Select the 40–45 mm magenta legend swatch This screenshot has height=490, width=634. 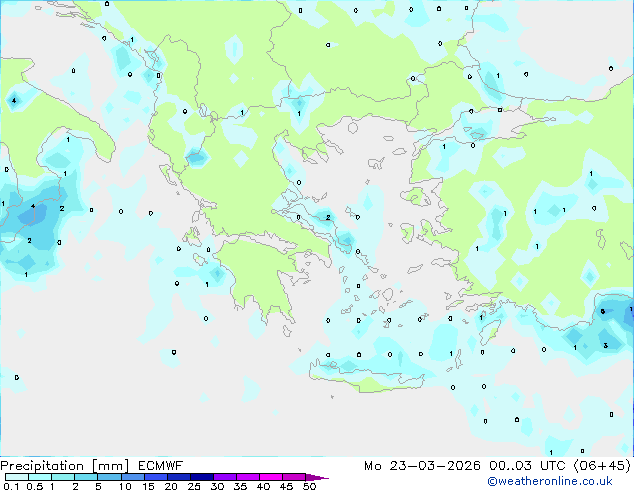click(271, 477)
